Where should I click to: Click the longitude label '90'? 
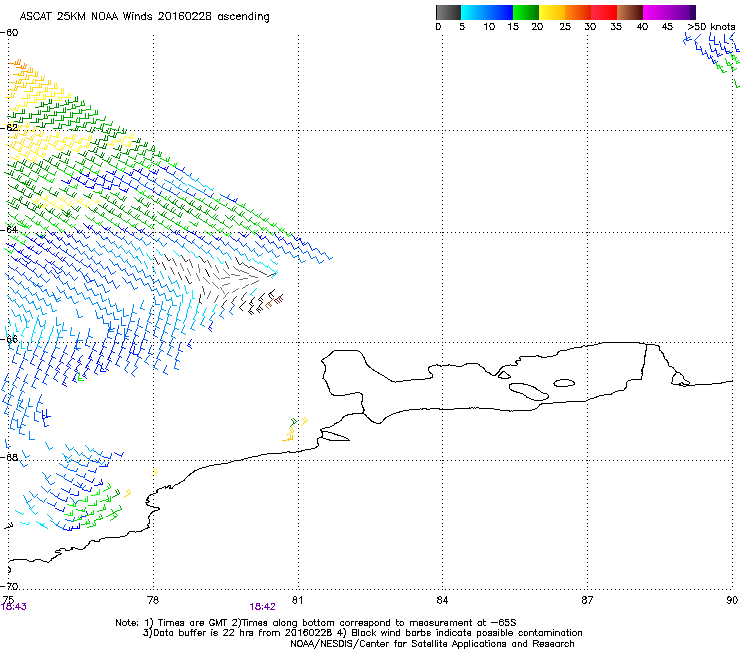(732, 600)
